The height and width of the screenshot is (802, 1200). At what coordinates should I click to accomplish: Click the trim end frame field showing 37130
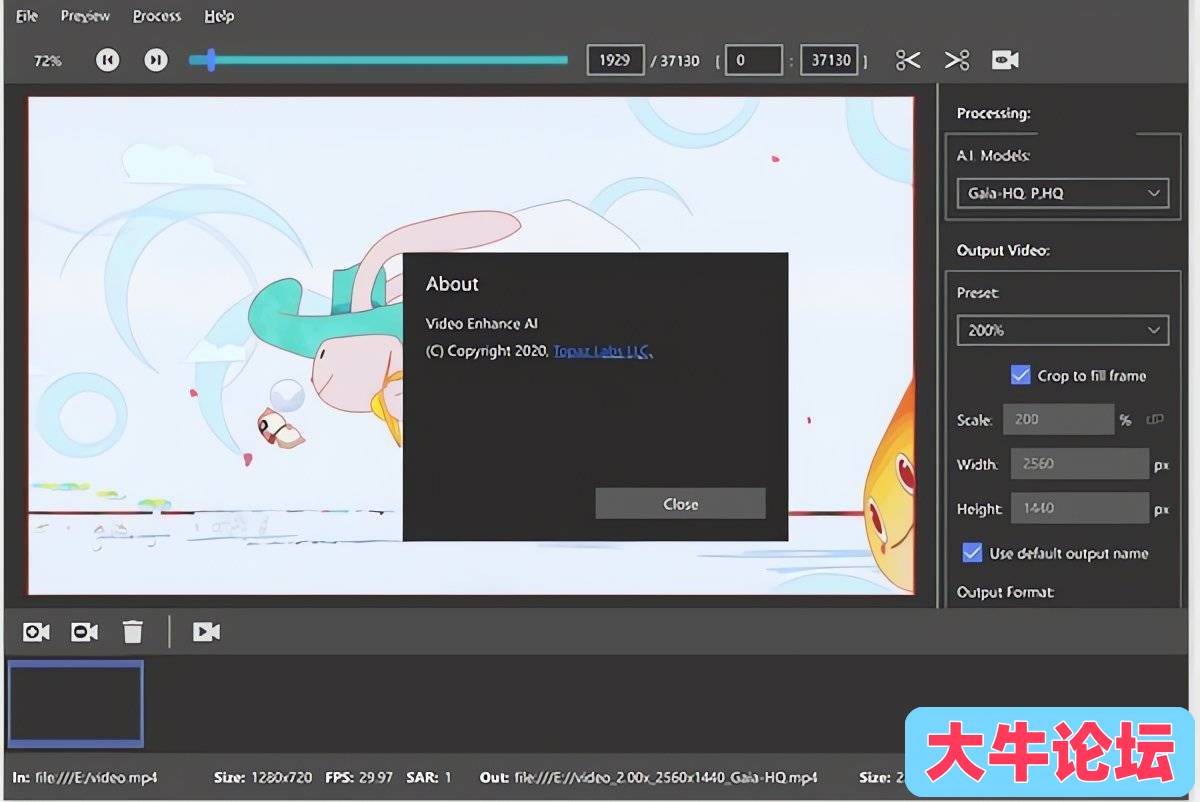pos(830,60)
